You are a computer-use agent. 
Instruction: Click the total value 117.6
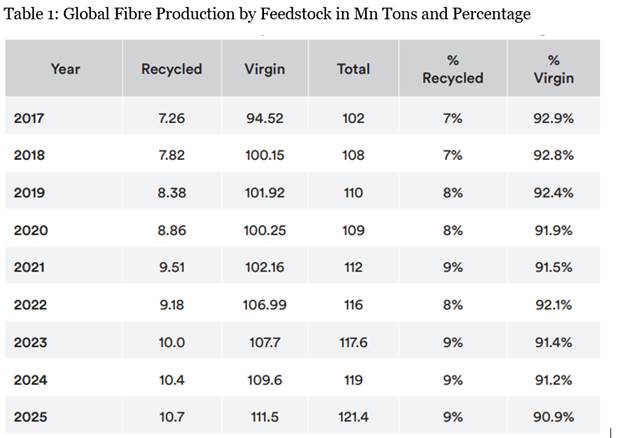(353, 343)
